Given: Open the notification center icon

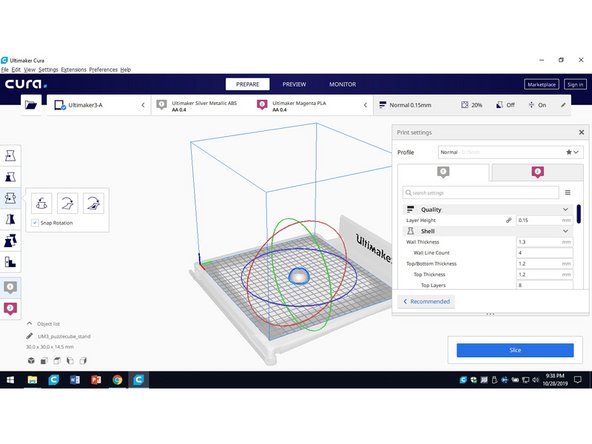Looking at the screenshot, I should coord(578,380).
